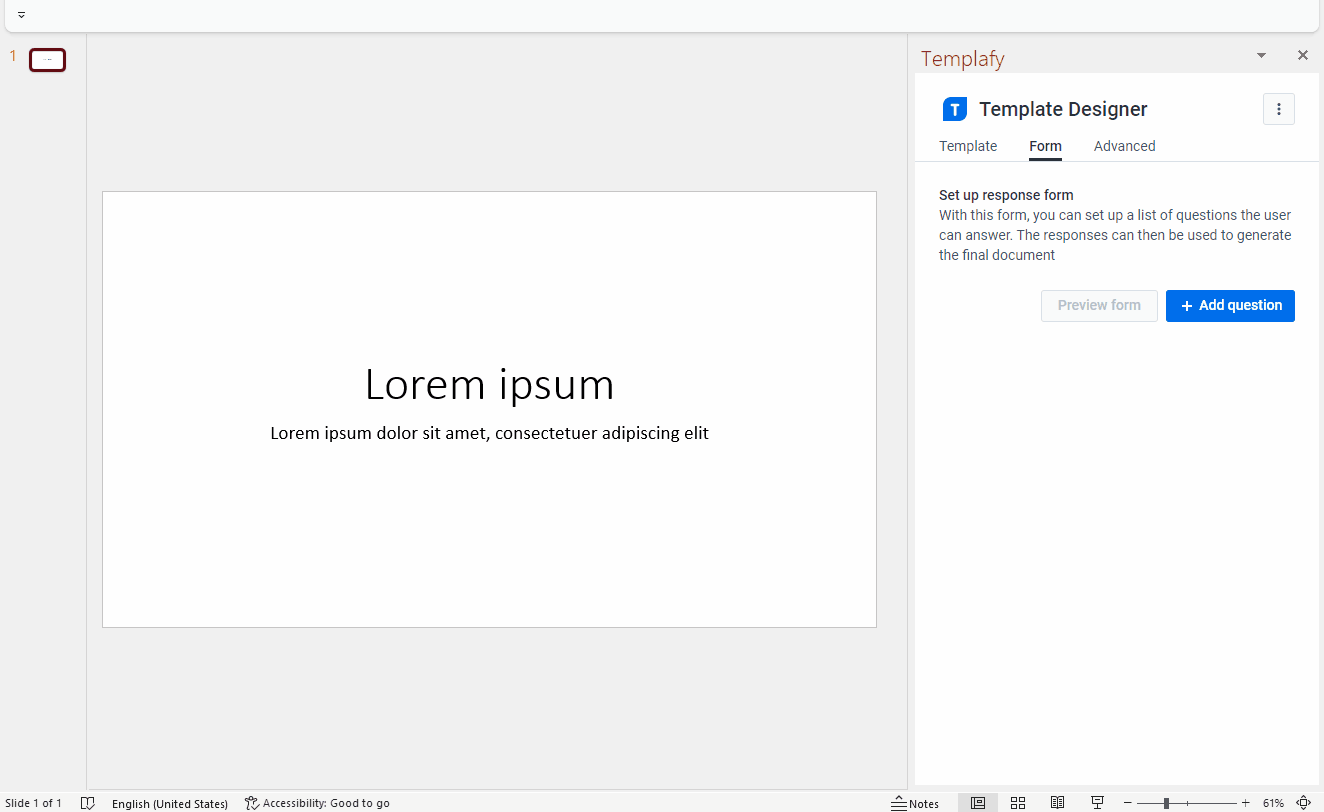Open the Advanced tab
This screenshot has width=1324, height=812.
tap(1124, 146)
